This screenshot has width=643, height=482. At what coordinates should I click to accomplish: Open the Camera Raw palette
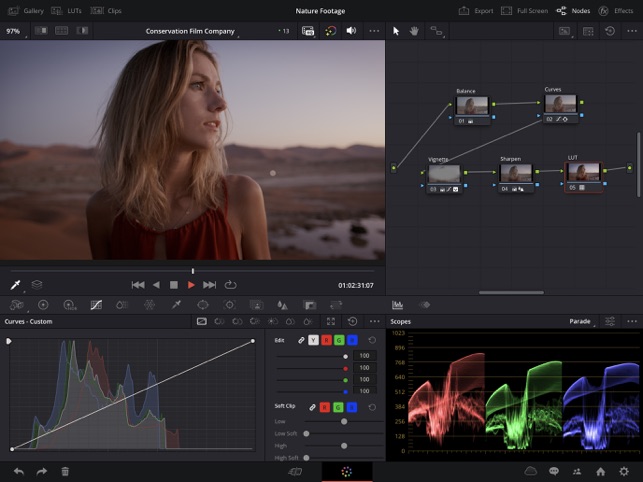coord(17,305)
